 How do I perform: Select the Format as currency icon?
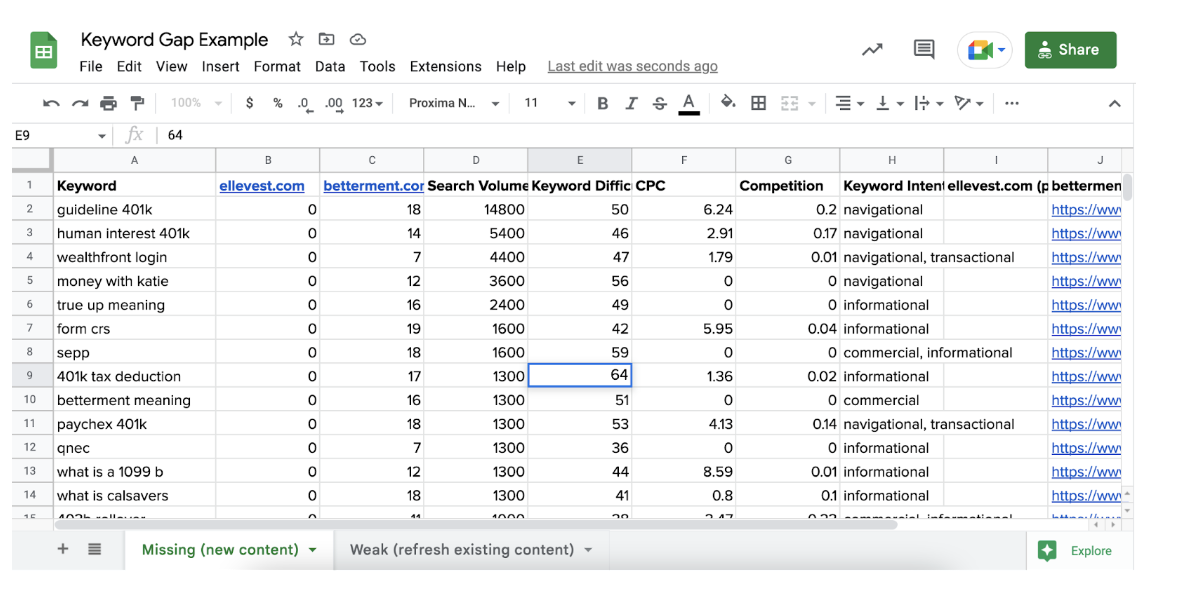[x=249, y=102]
